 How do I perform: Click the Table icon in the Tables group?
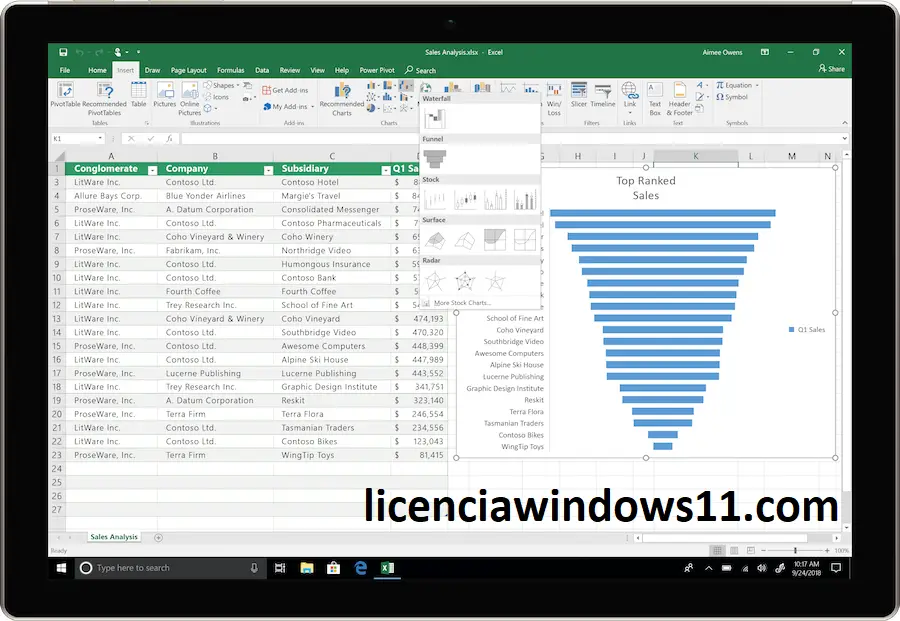pos(139,95)
